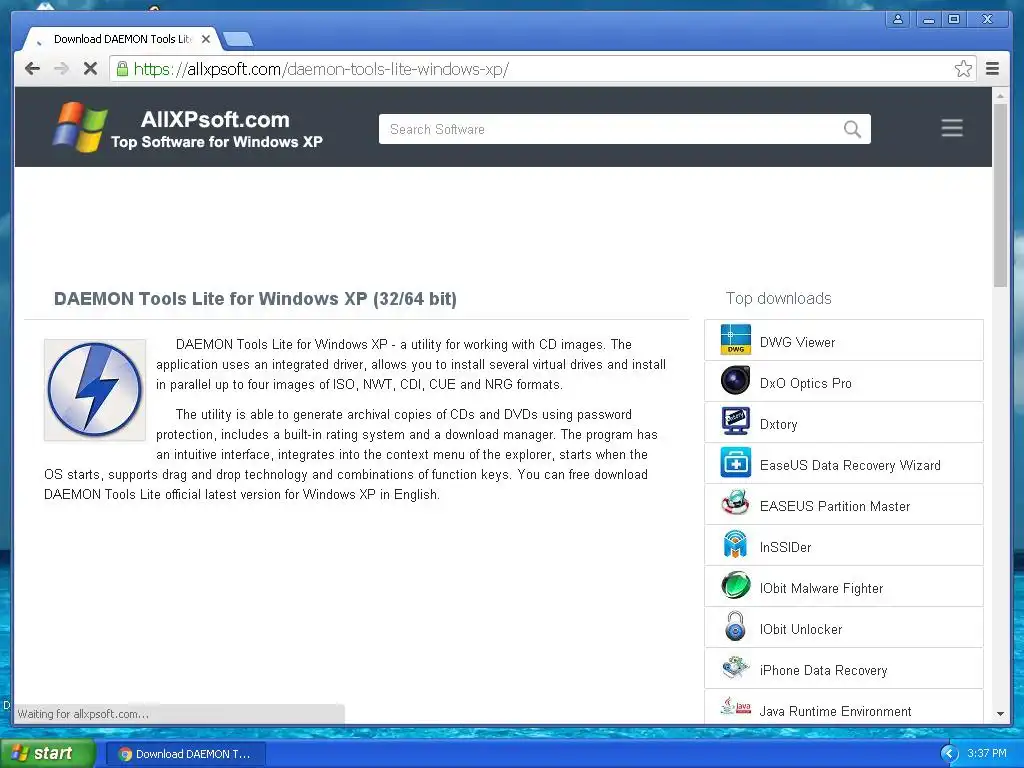
Task: Open the EASEUS Partition Master link
Action: pyautogui.click(x=835, y=506)
